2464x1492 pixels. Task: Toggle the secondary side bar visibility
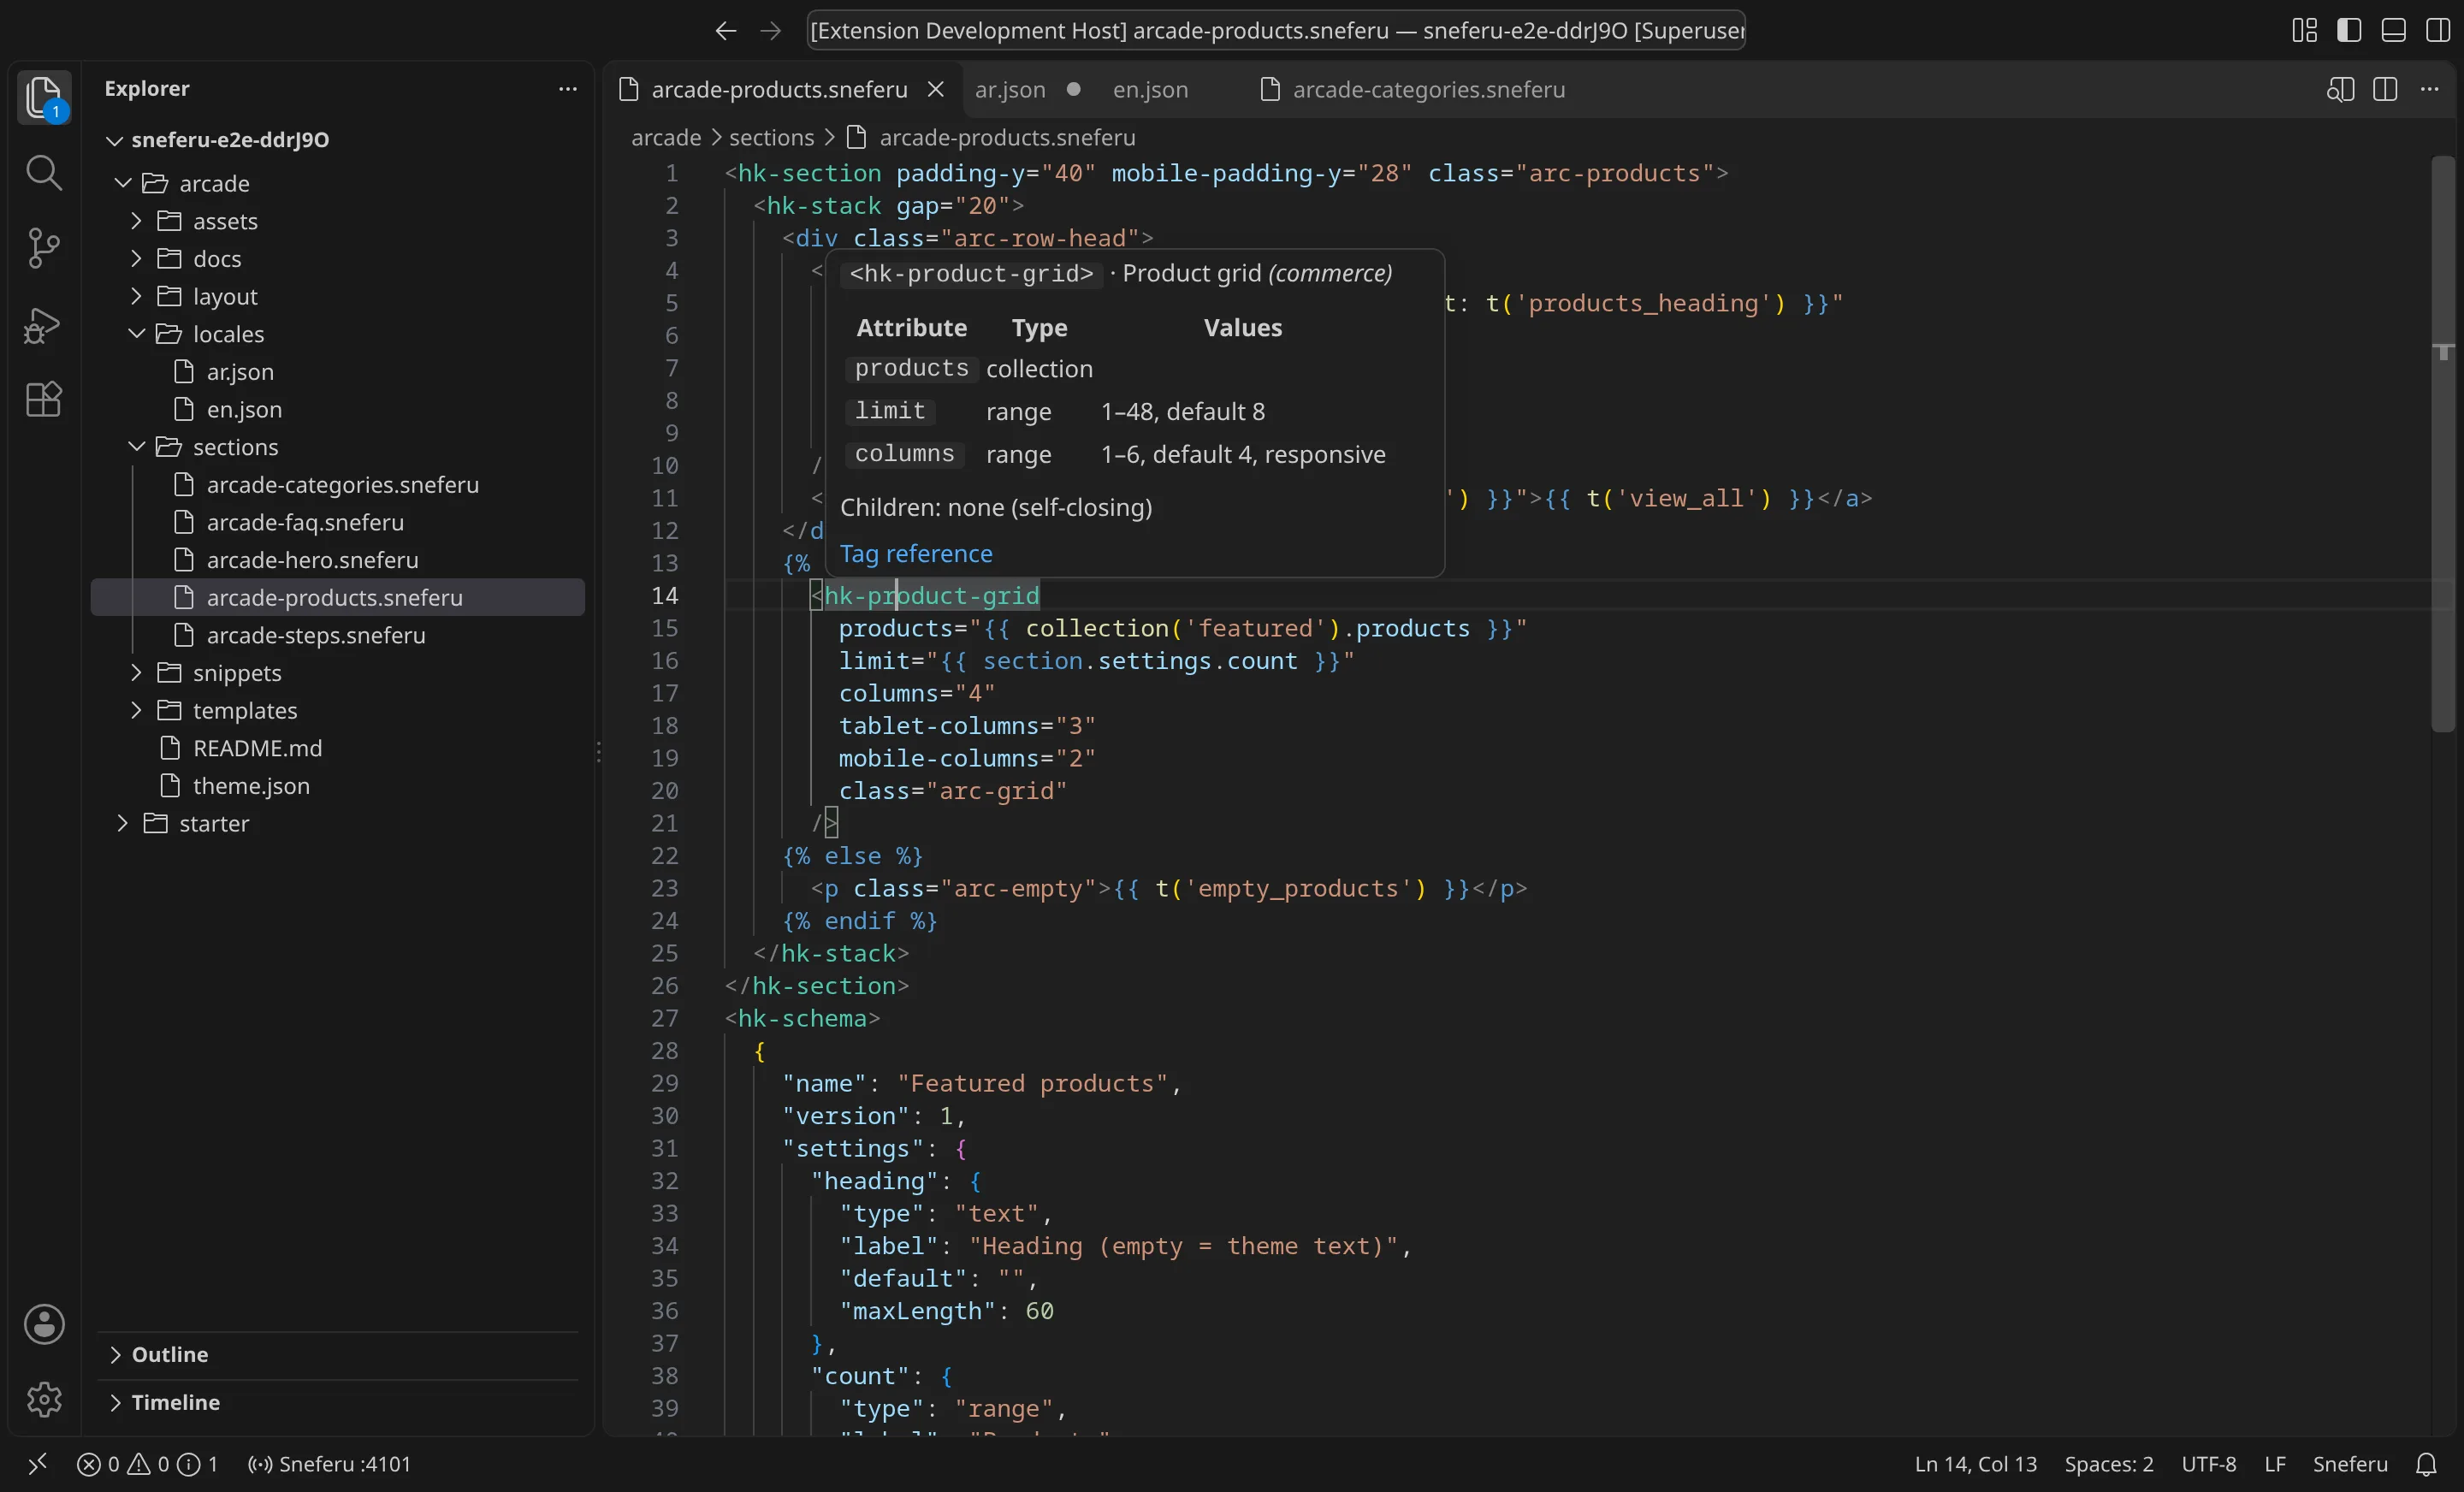[2438, 30]
